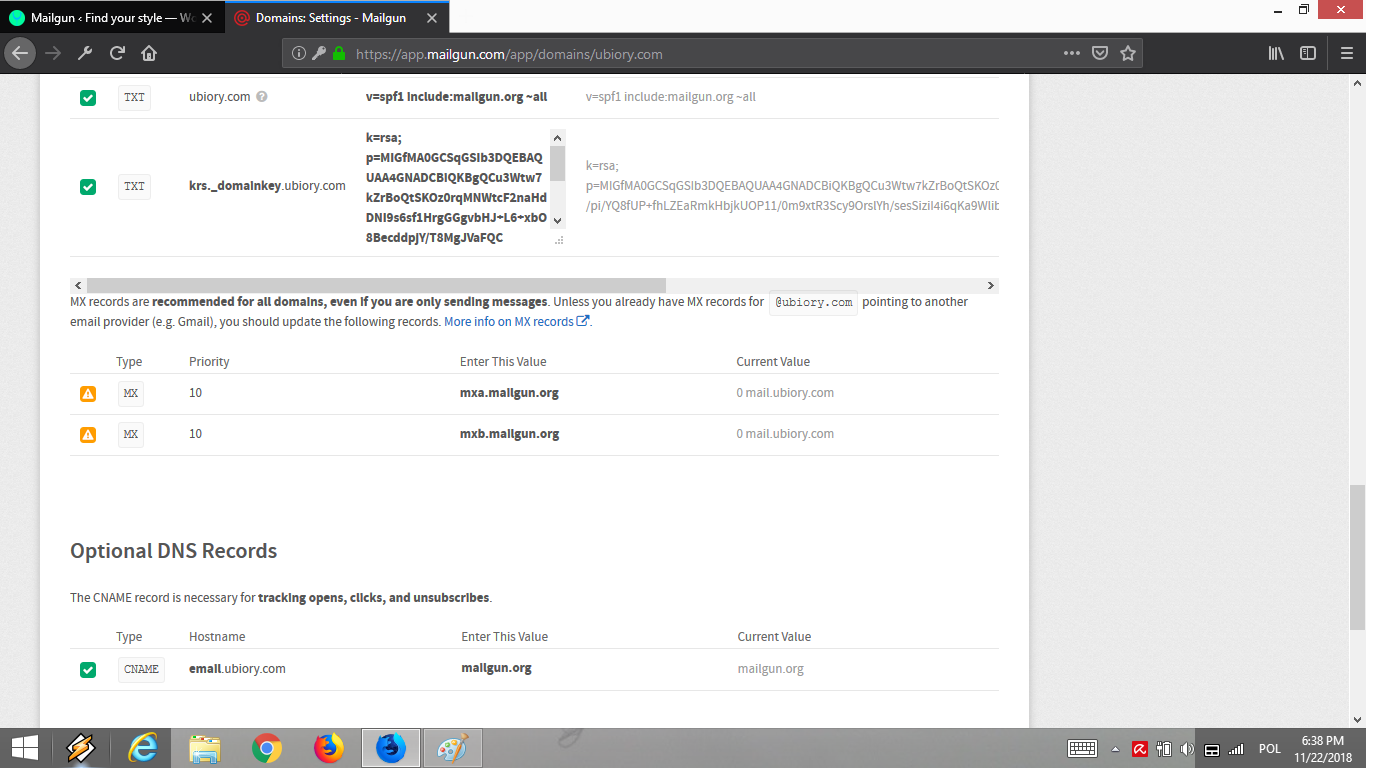Click the email.ubiory.com hostname
The height and width of the screenshot is (768, 1388).
(x=237, y=669)
